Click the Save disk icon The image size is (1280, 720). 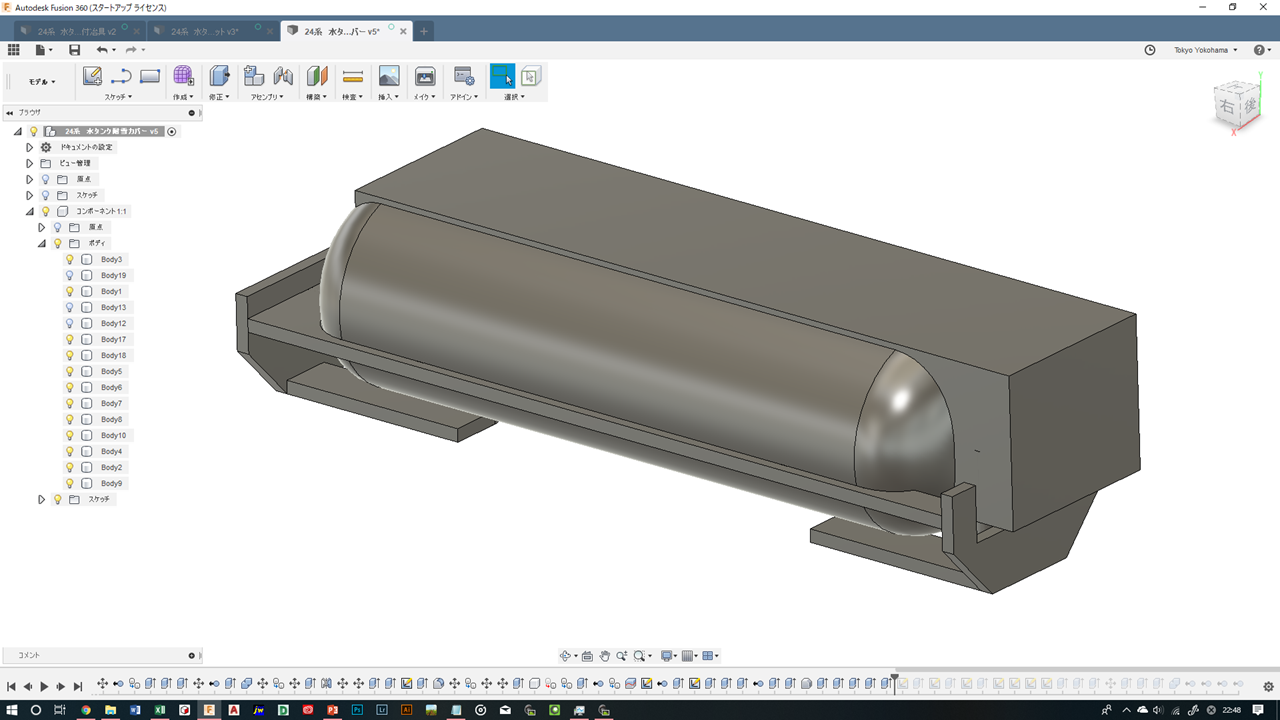tap(74, 50)
